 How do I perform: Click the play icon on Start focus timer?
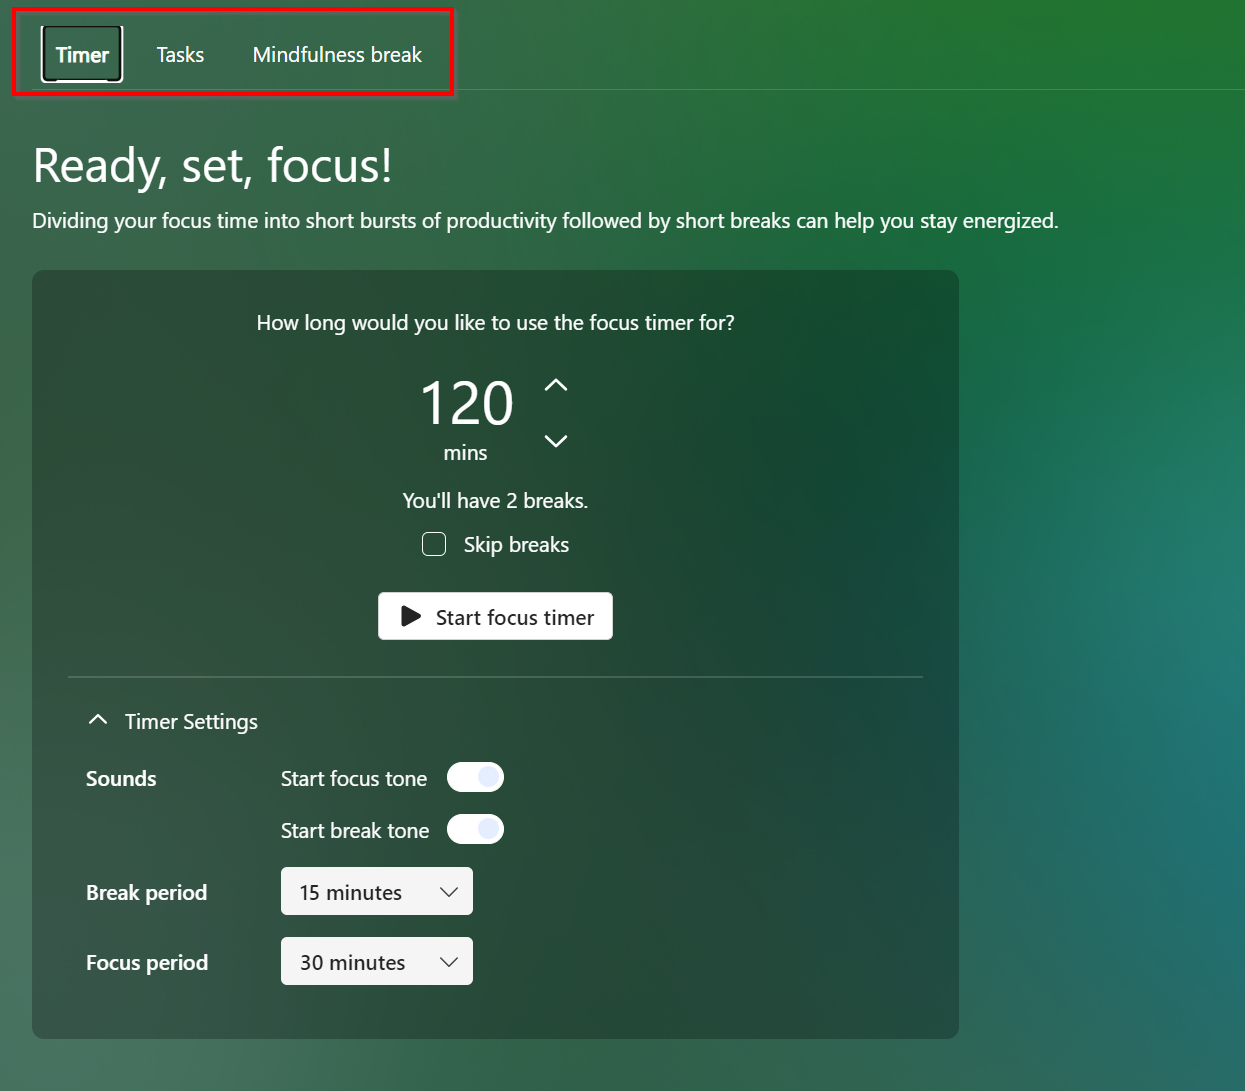(412, 616)
